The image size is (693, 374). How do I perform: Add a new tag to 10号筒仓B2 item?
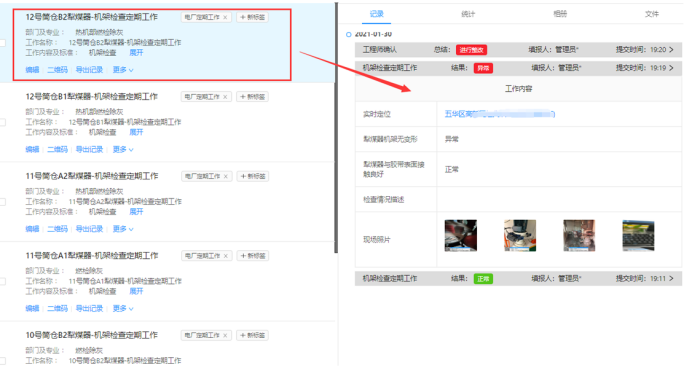(252, 336)
